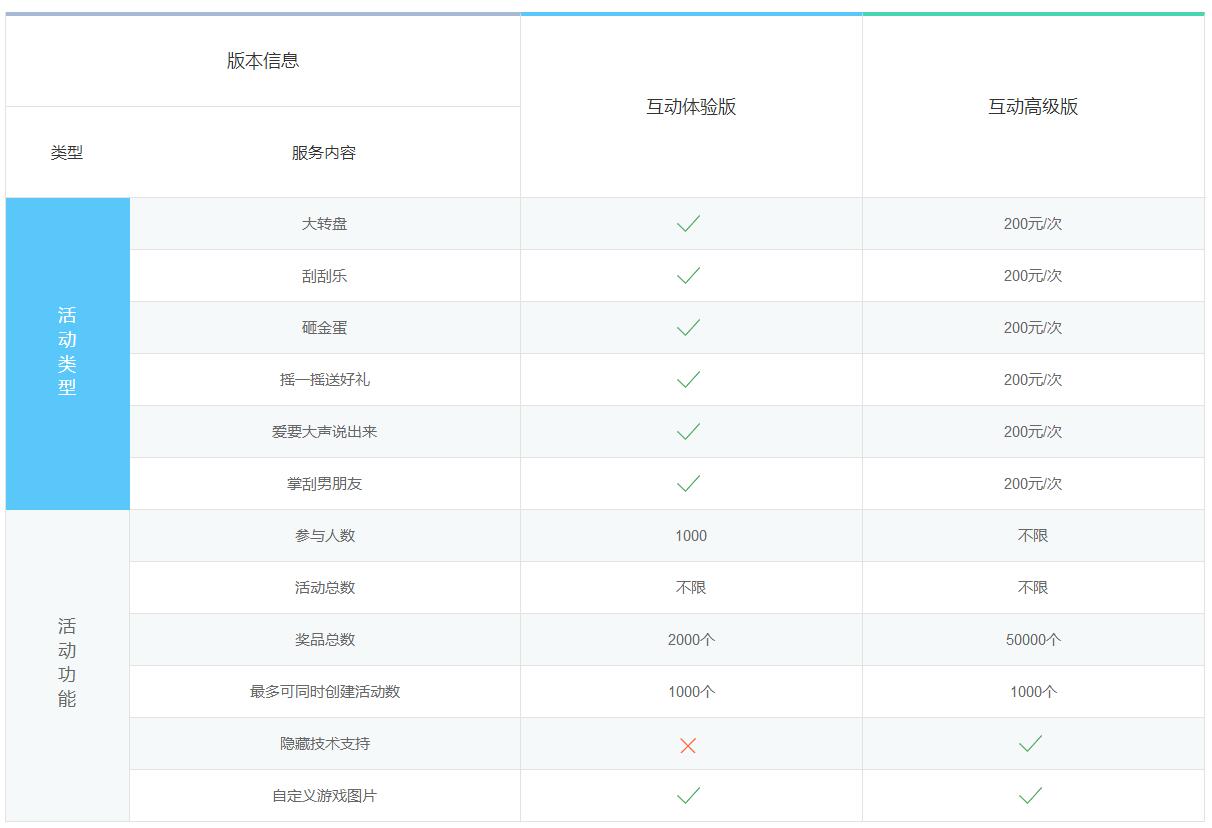Click the 参与人数 row label
Viewport: 1212px width, 828px height.
click(325, 536)
